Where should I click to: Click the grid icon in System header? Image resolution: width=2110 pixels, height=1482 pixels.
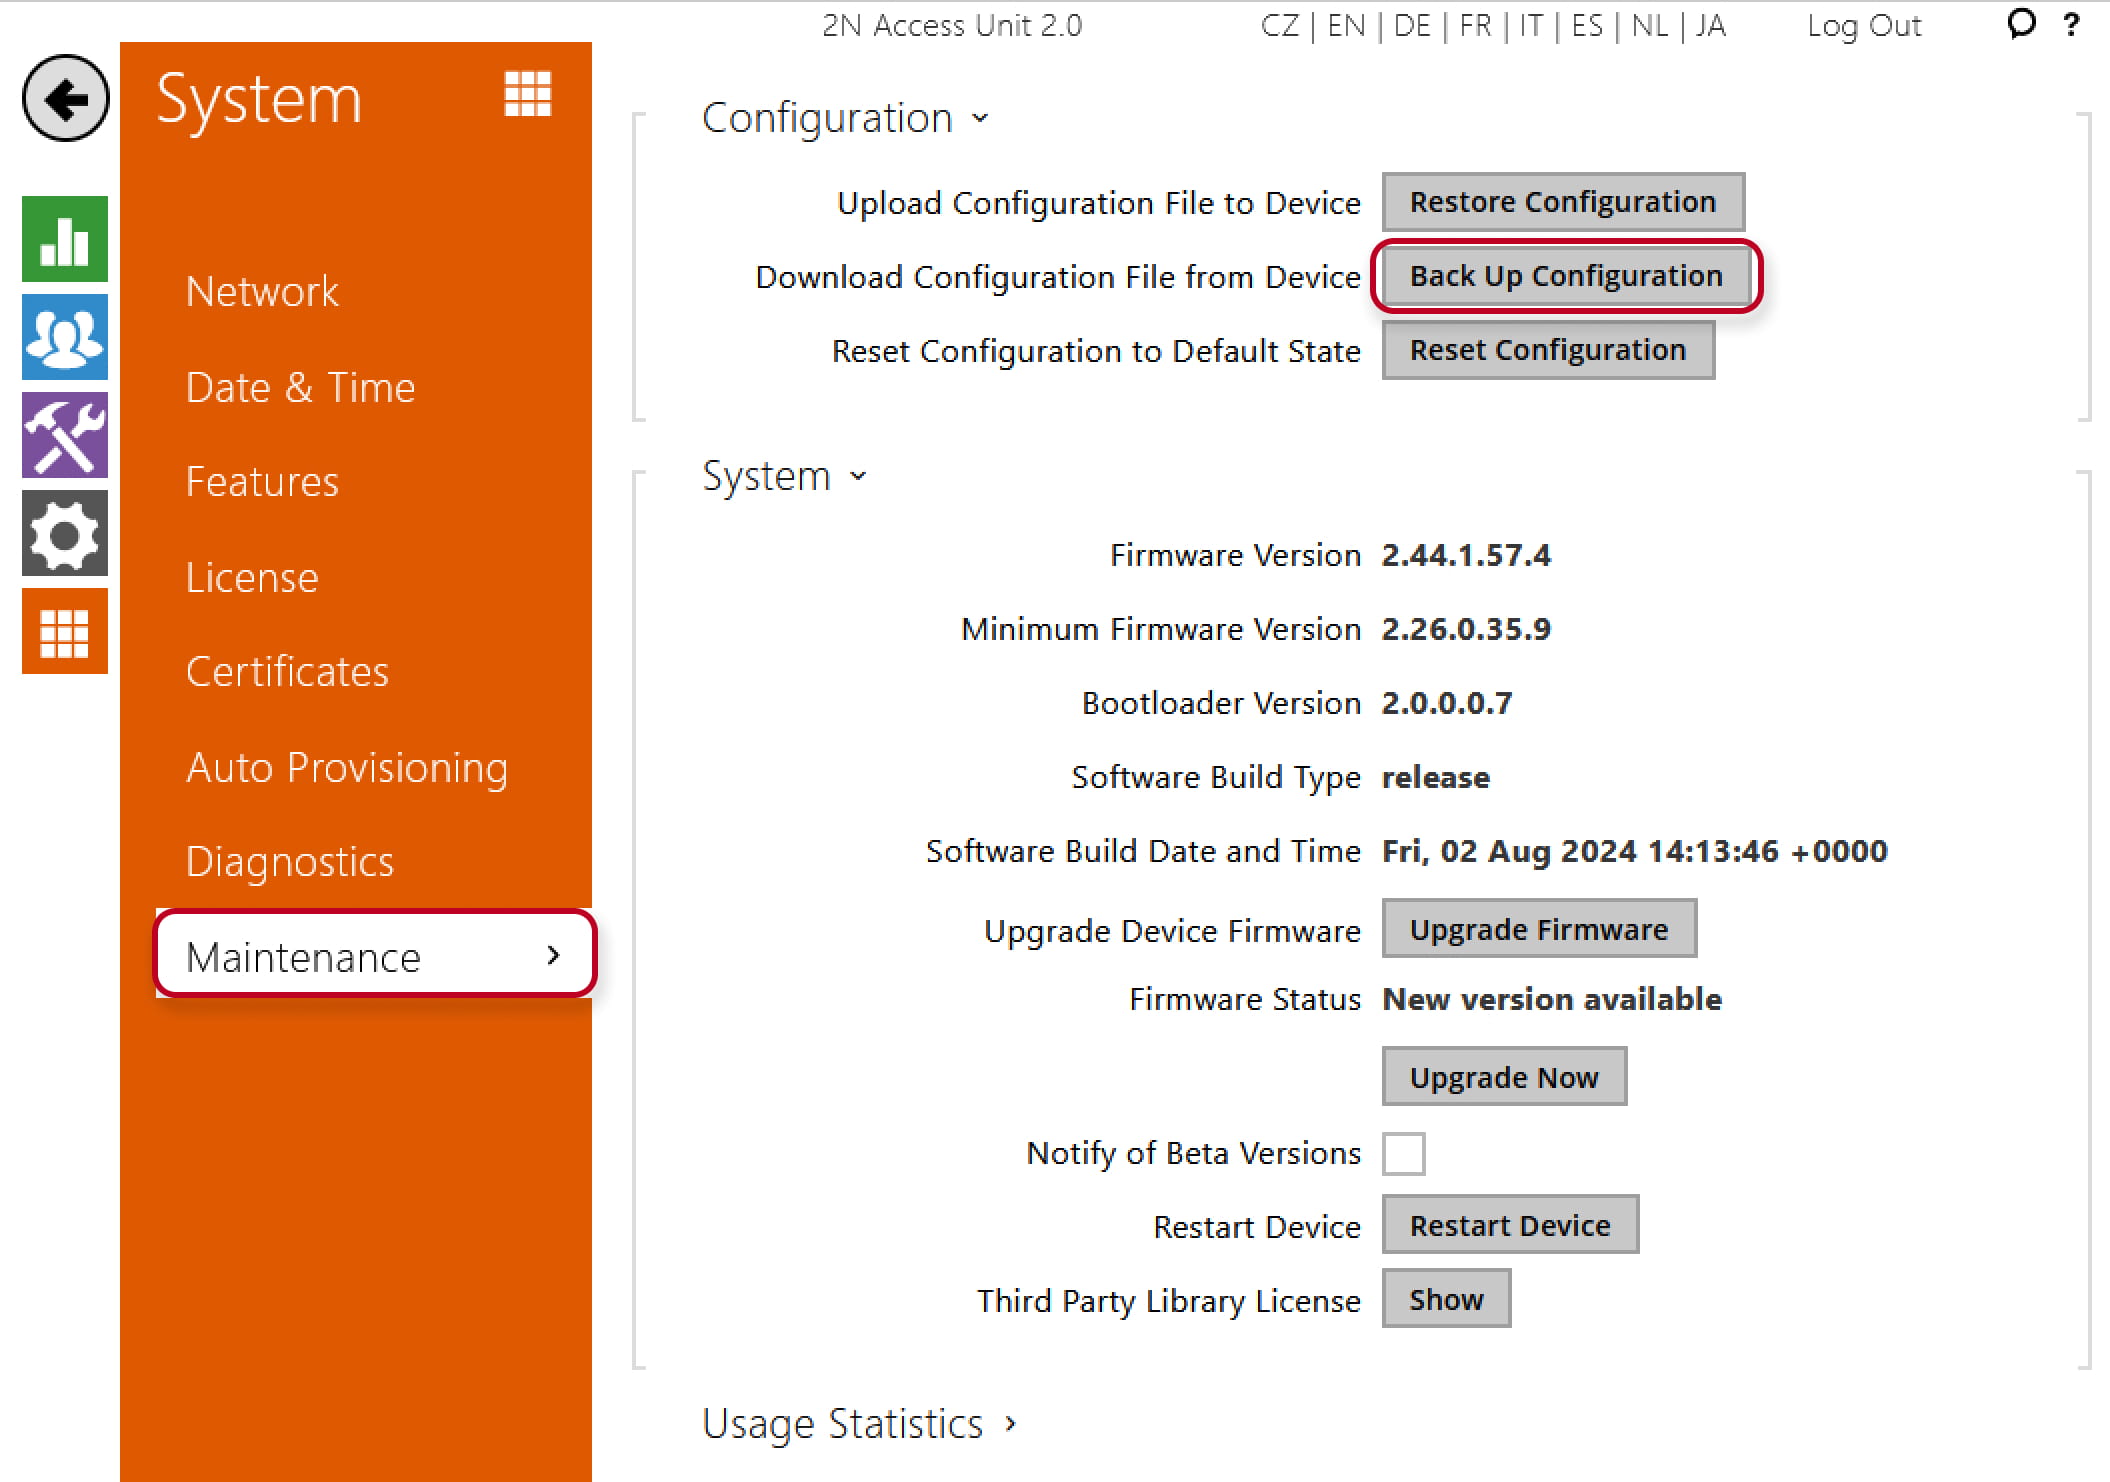point(528,94)
